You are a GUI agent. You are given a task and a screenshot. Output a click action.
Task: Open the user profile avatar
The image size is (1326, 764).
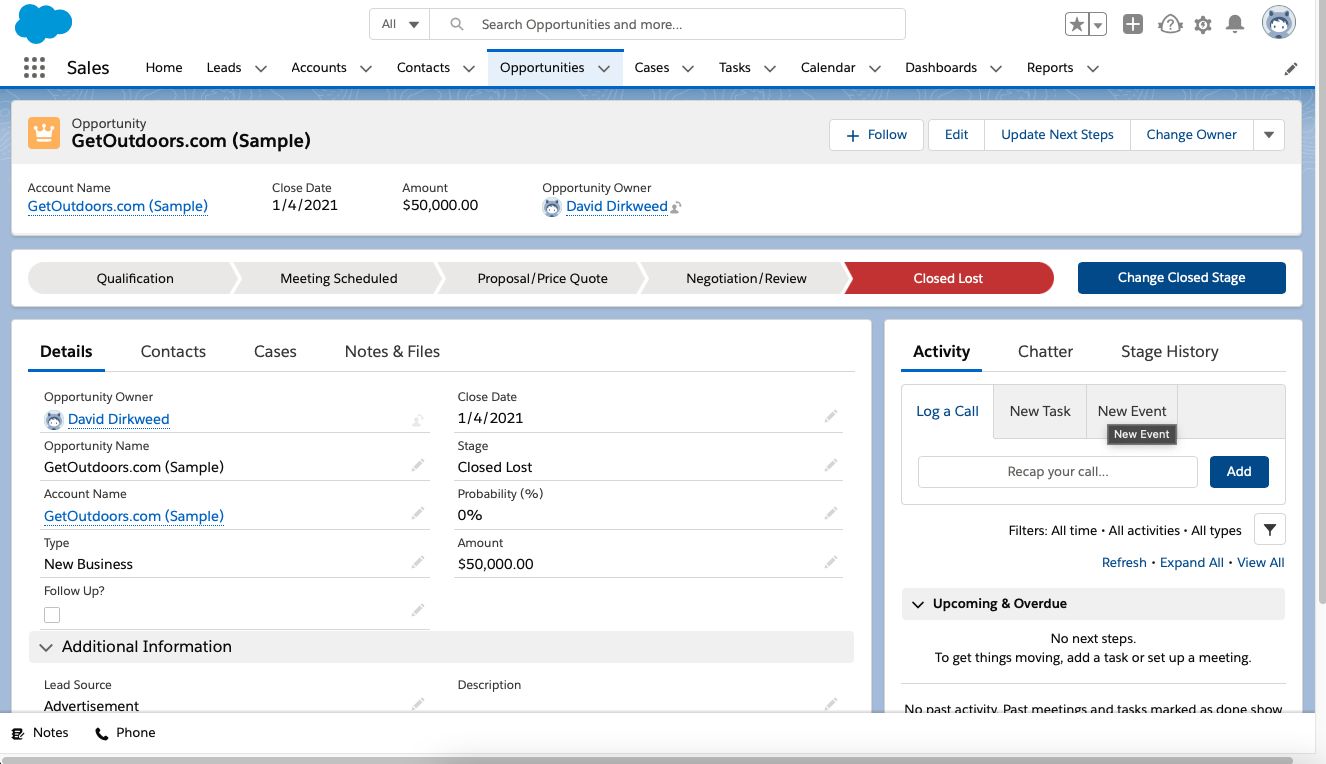[x=1279, y=23]
